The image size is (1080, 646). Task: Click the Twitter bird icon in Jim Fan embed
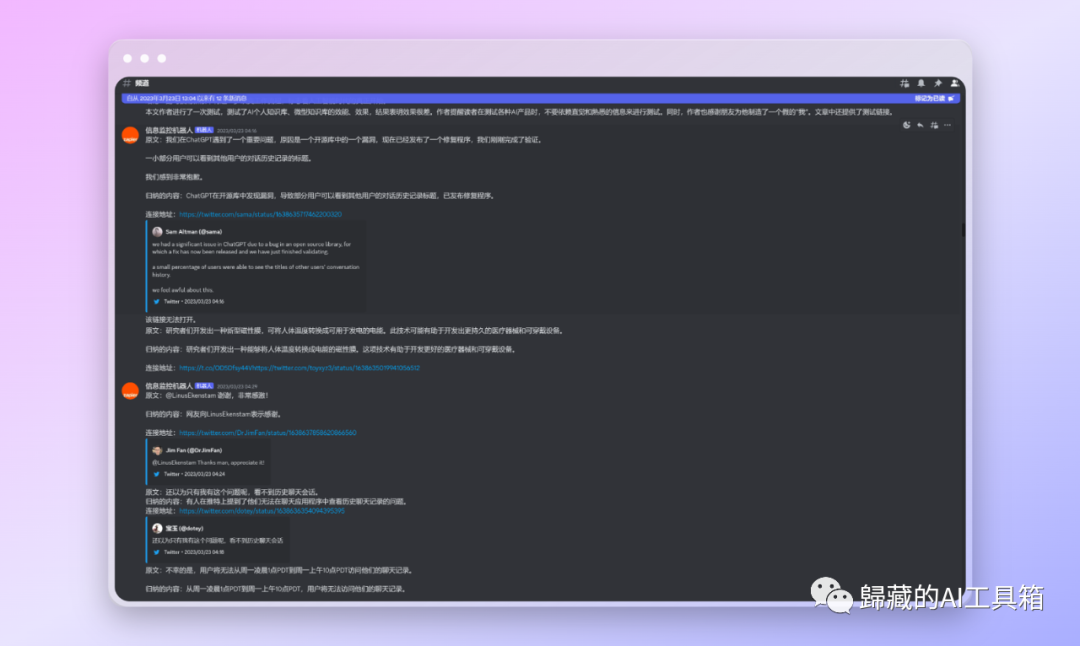coord(156,474)
